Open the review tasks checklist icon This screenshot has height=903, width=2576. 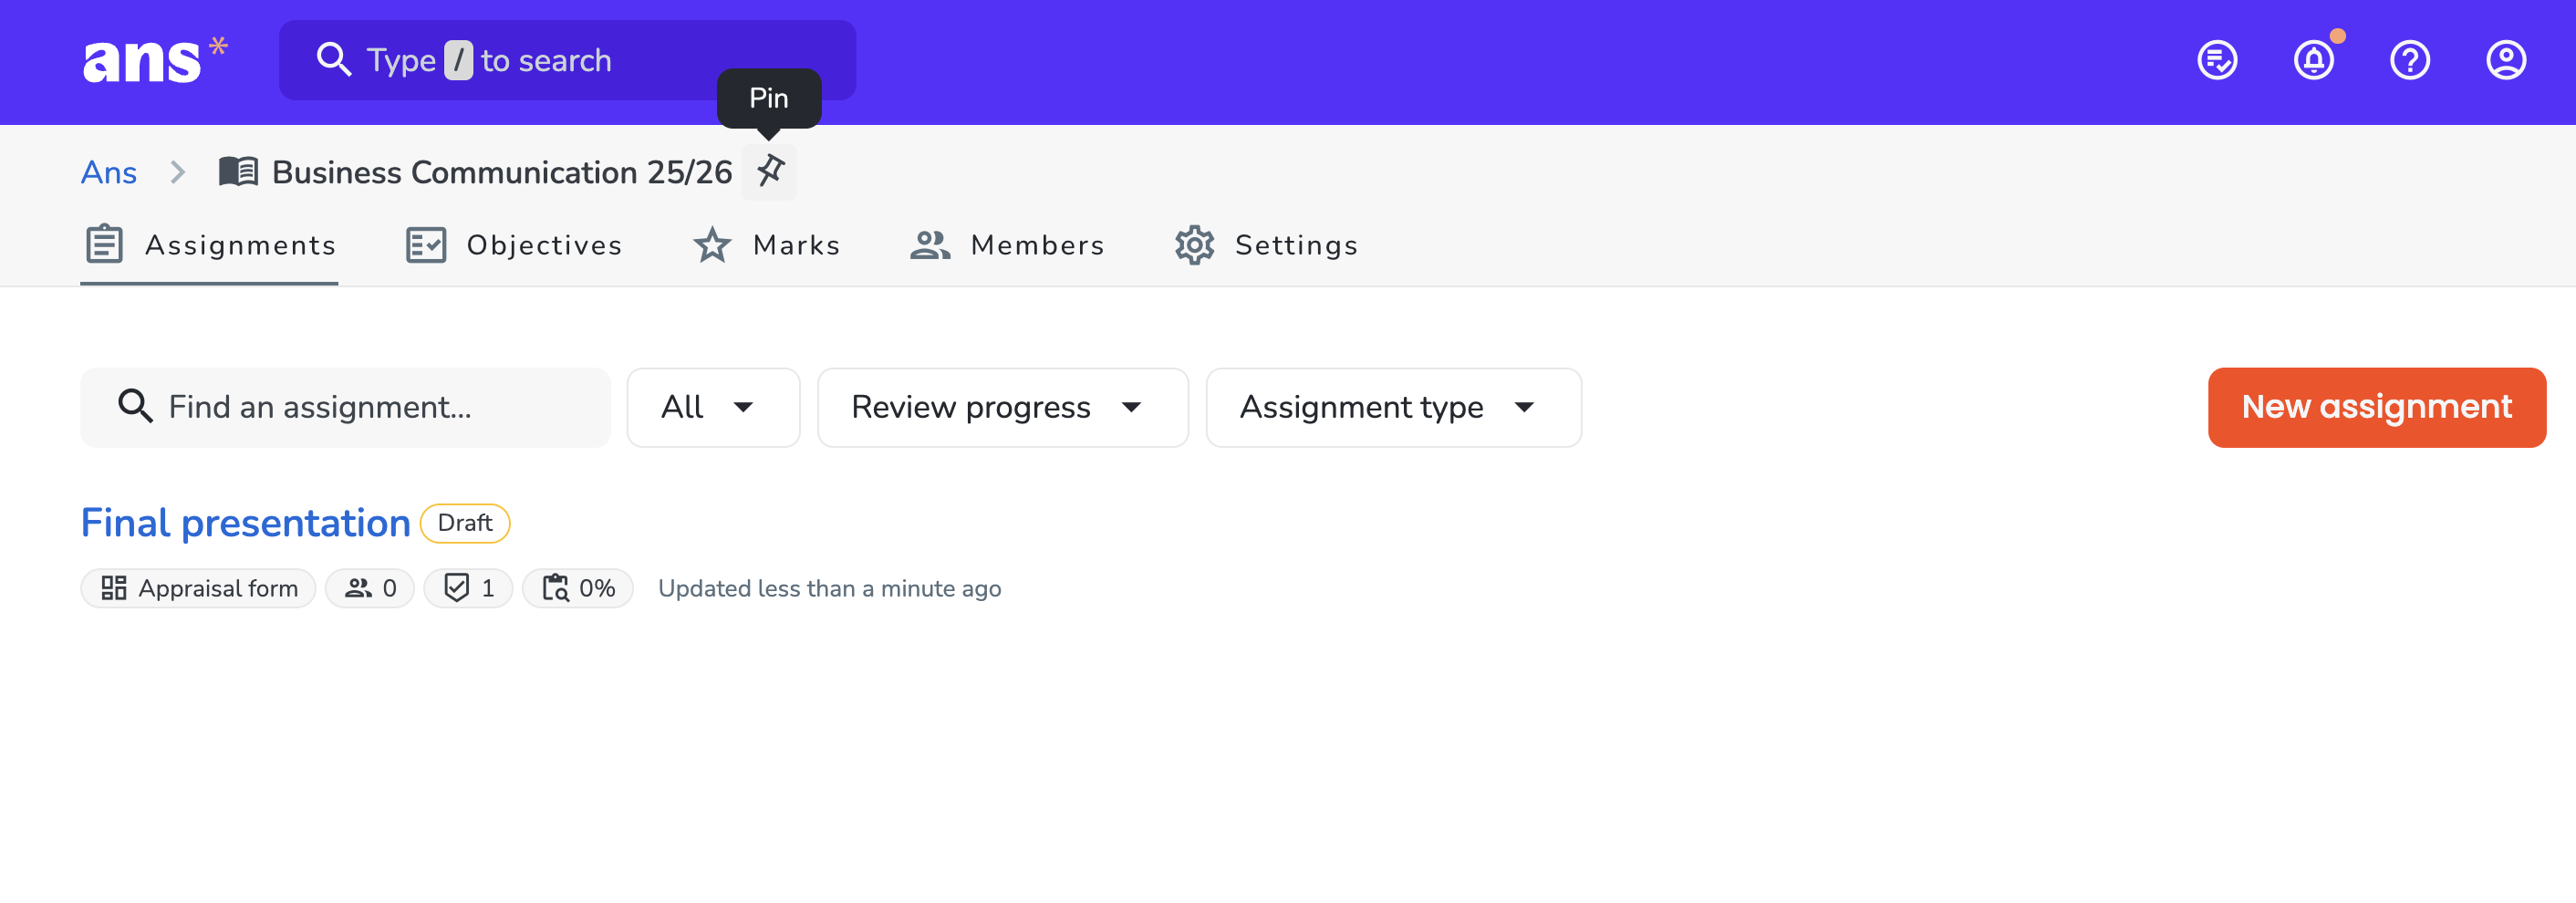(x=2217, y=60)
